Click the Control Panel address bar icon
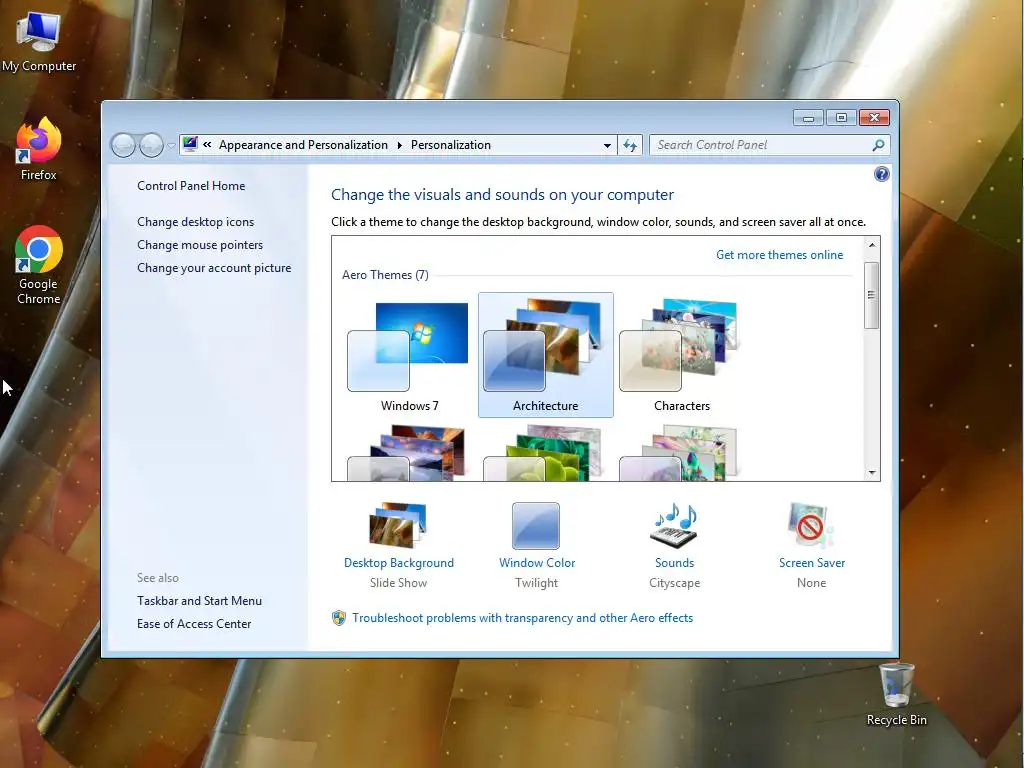Image resolution: width=1024 pixels, height=768 pixels. [190, 144]
